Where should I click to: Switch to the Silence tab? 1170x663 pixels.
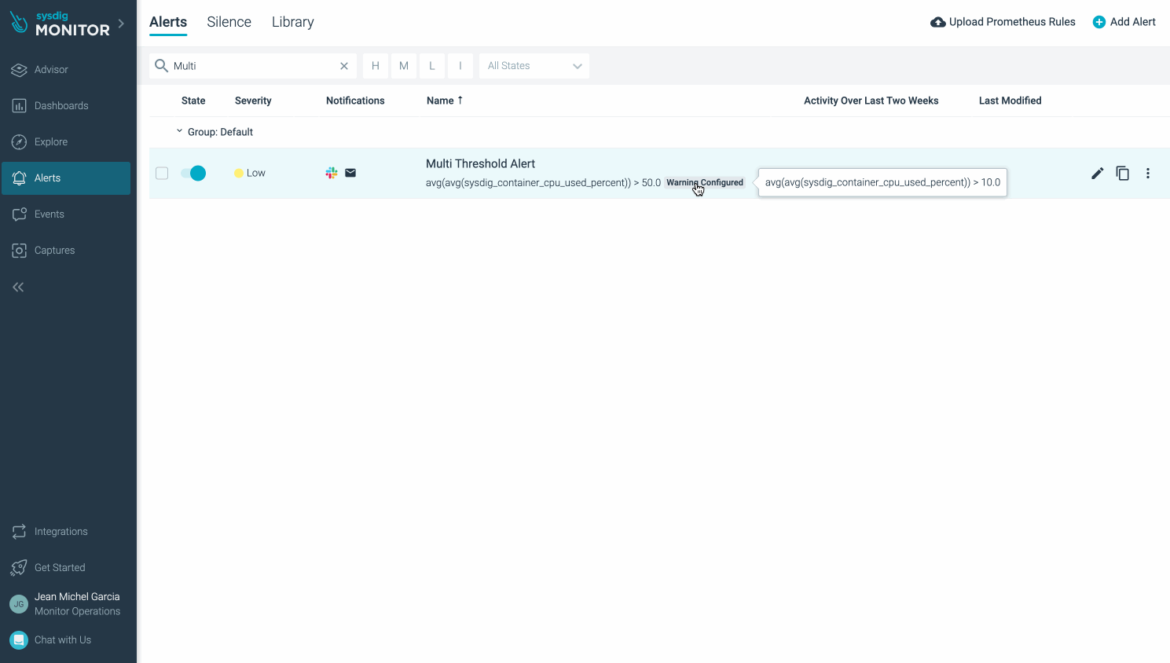(x=229, y=22)
